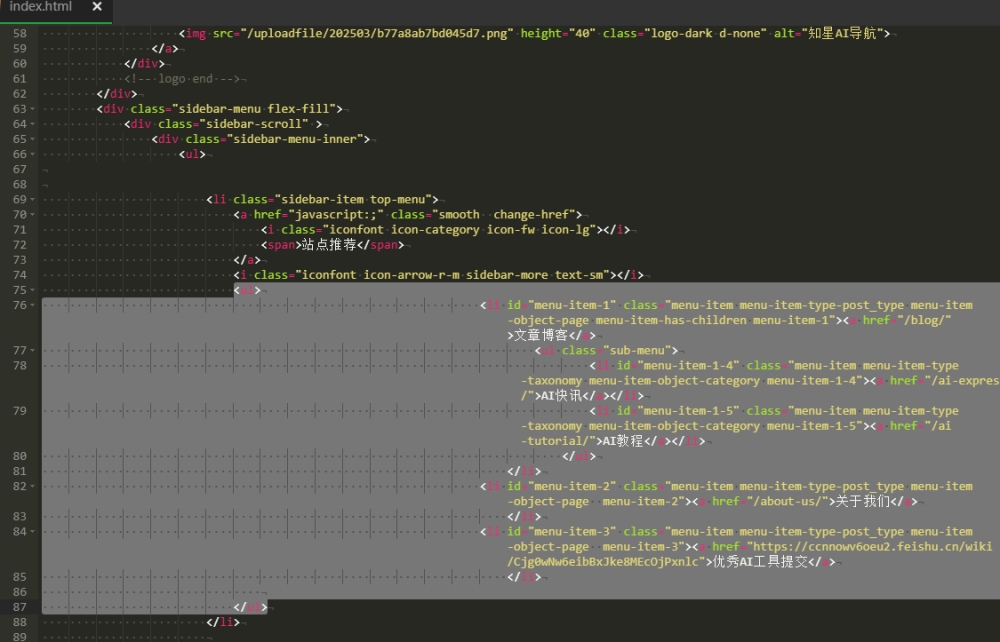Click the link text AI教程
1000x642 pixels.
623,441
